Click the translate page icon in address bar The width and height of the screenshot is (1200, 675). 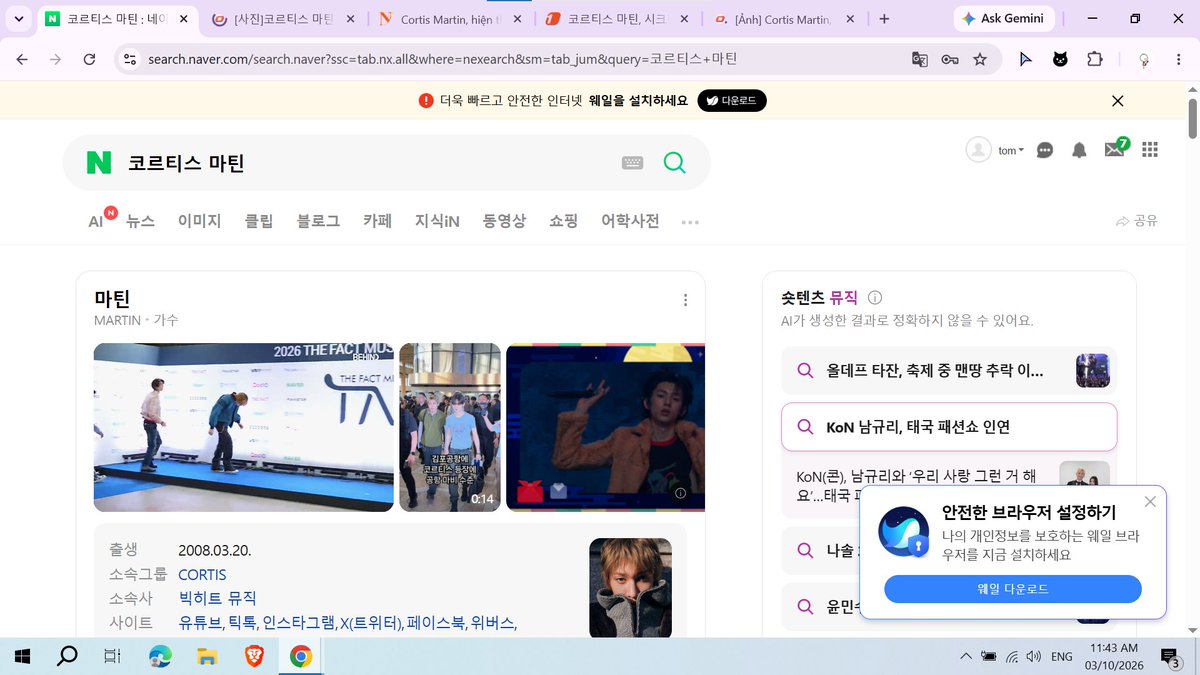[920, 59]
